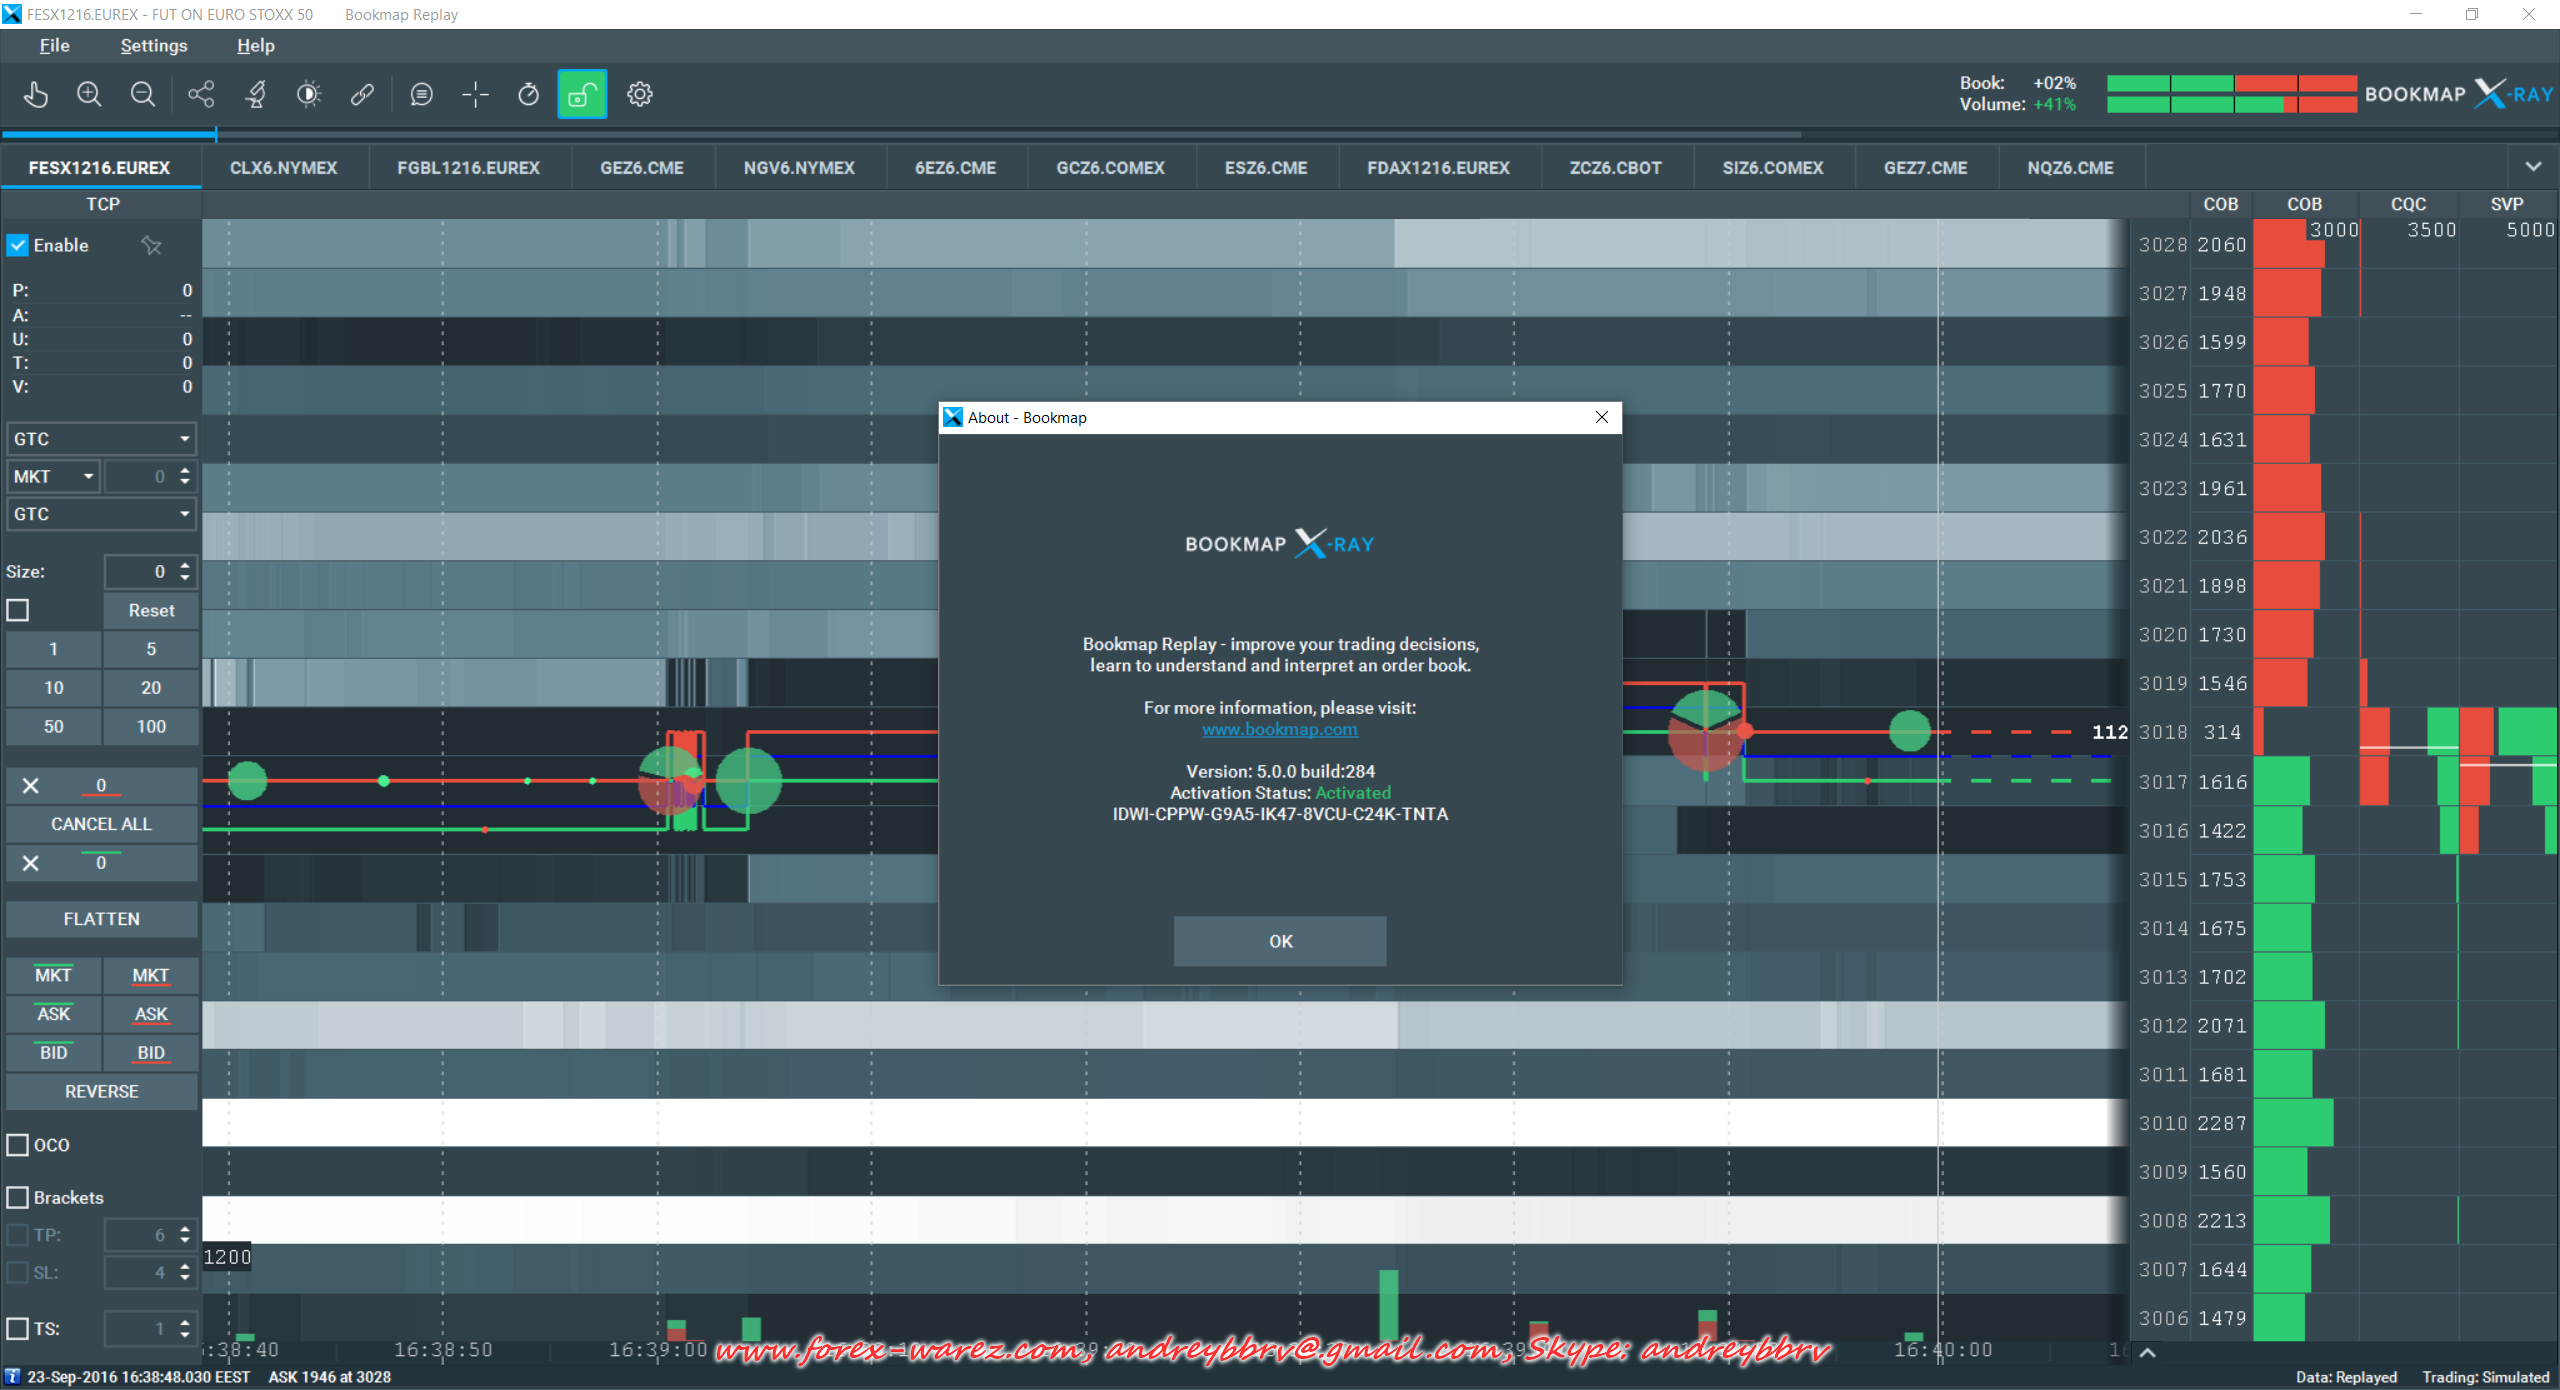The height and width of the screenshot is (1390, 2560).
Task: Switch to the ESZ6.CME tab
Action: click(1265, 168)
